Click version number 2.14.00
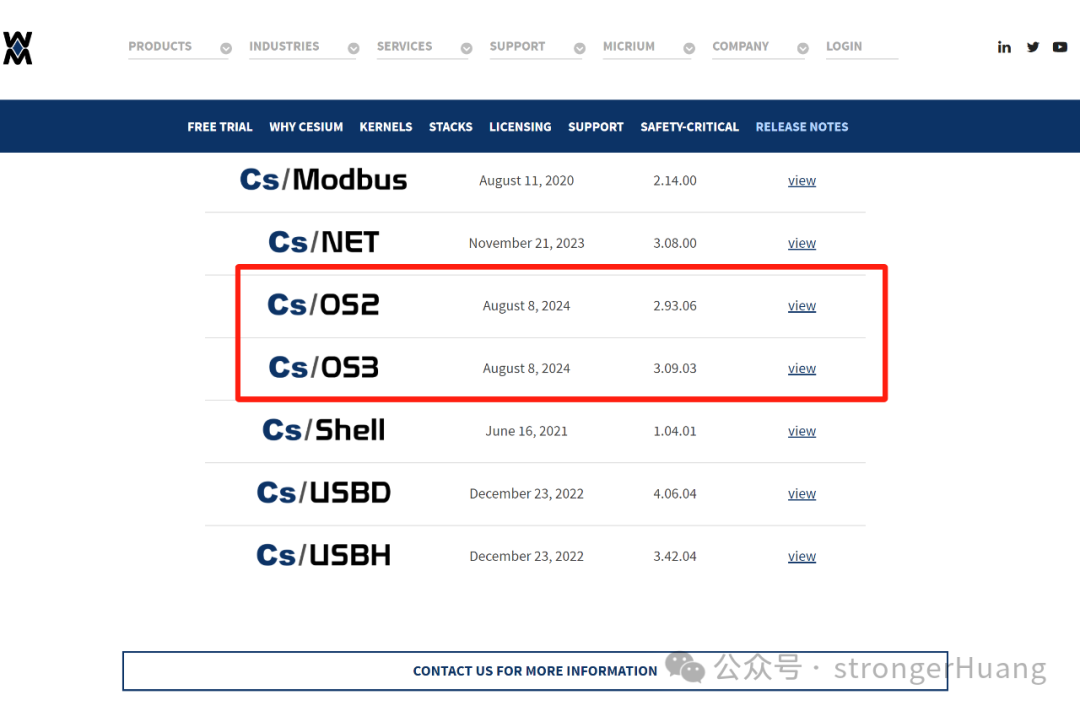Screen dimensions: 1080x711 pos(675,181)
